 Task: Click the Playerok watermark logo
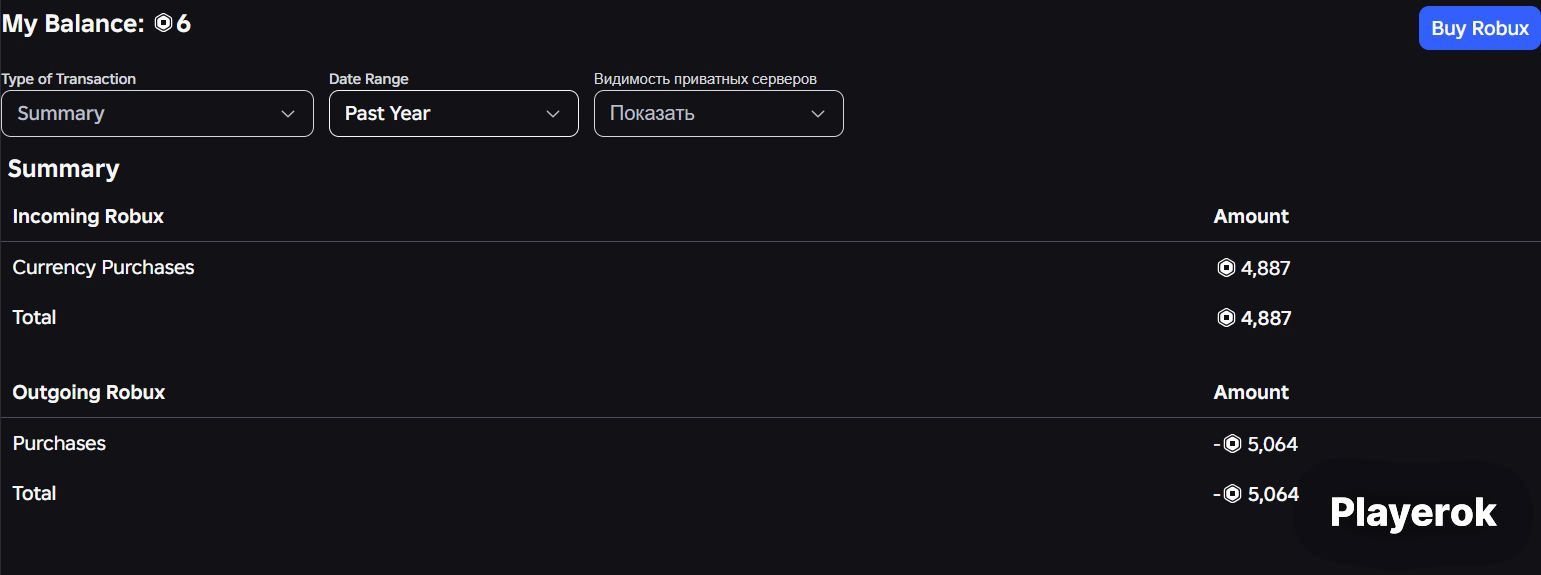(1413, 513)
